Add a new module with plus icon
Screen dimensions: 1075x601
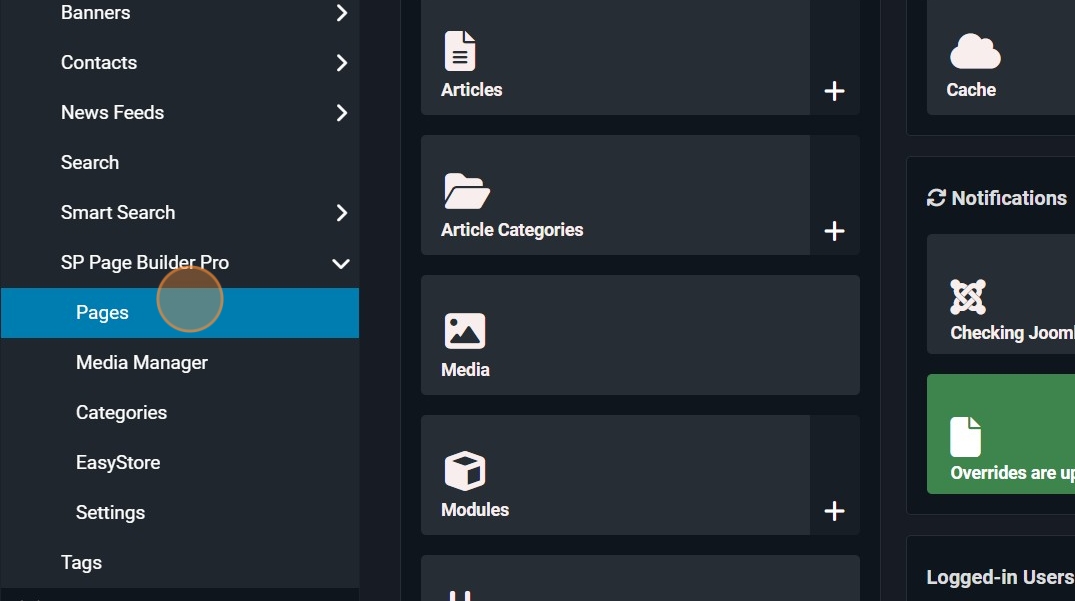pyautogui.click(x=834, y=511)
